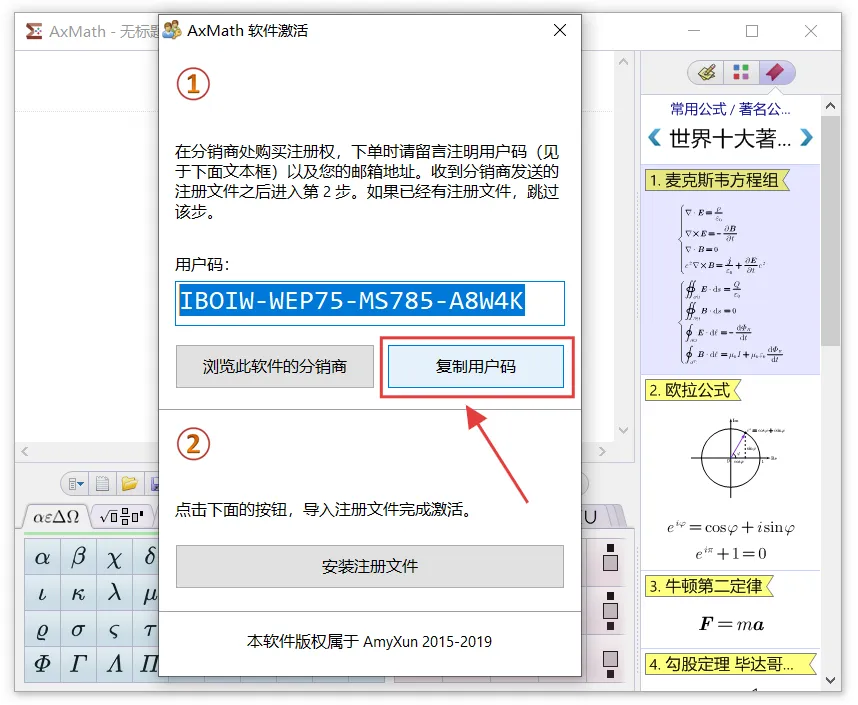Image resolution: width=858 pixels, height=705 pixels.
Task: Open the list dropdown menu in bottom toolbar
Action: point(76,484)
